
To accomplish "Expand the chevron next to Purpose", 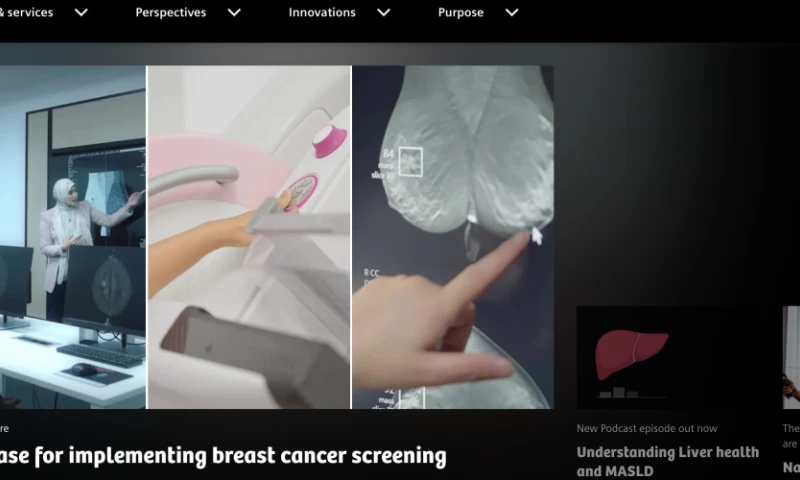I will [x=512, y=13].
